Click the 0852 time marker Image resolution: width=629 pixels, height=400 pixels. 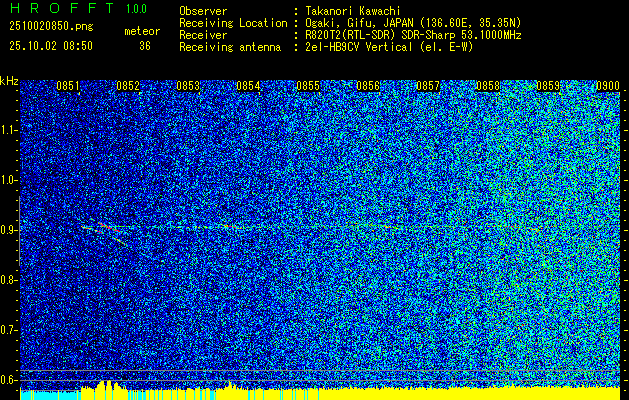pos(128,86)
